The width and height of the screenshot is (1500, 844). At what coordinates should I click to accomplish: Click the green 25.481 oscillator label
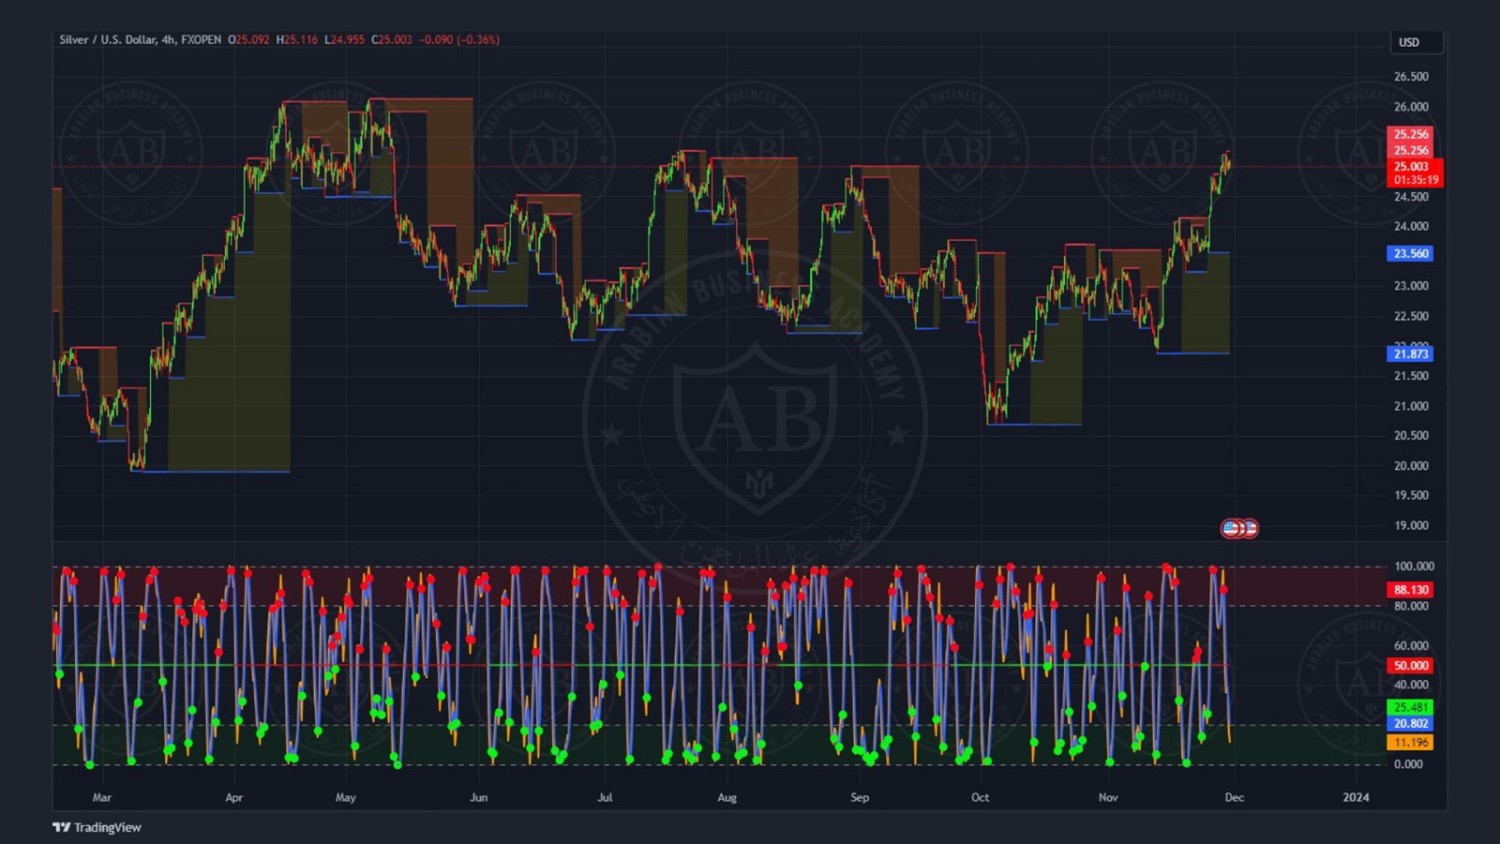pos(1411,707)
